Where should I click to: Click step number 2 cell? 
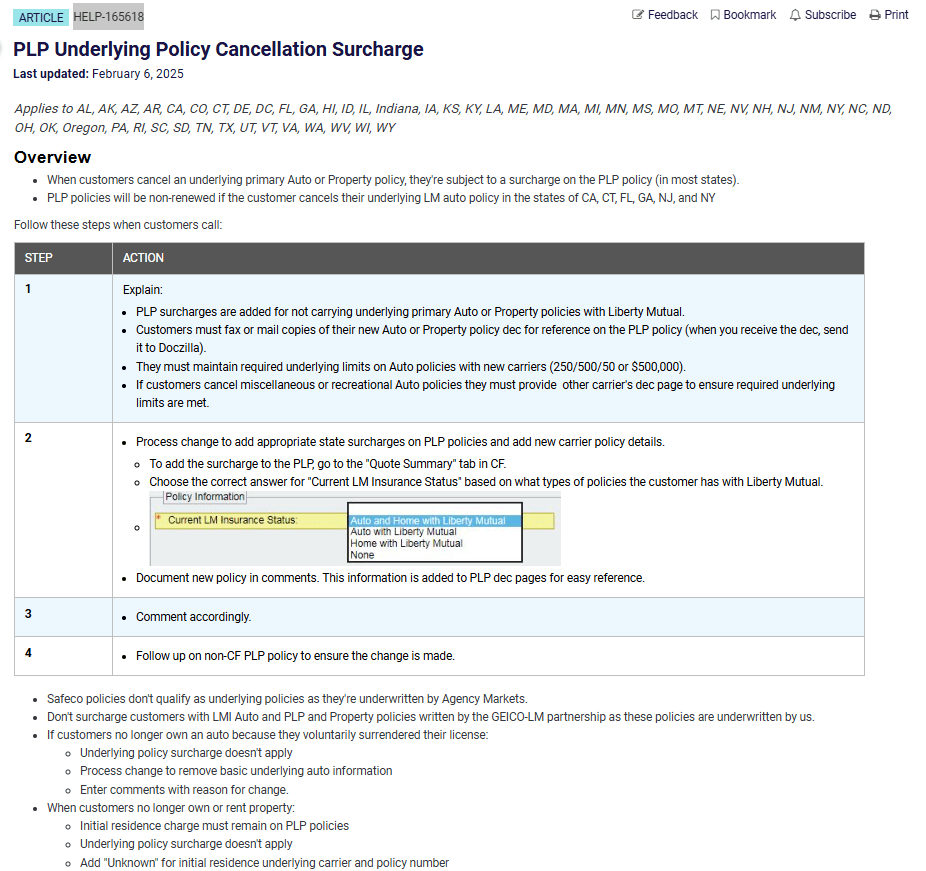(x=63, y=510)
